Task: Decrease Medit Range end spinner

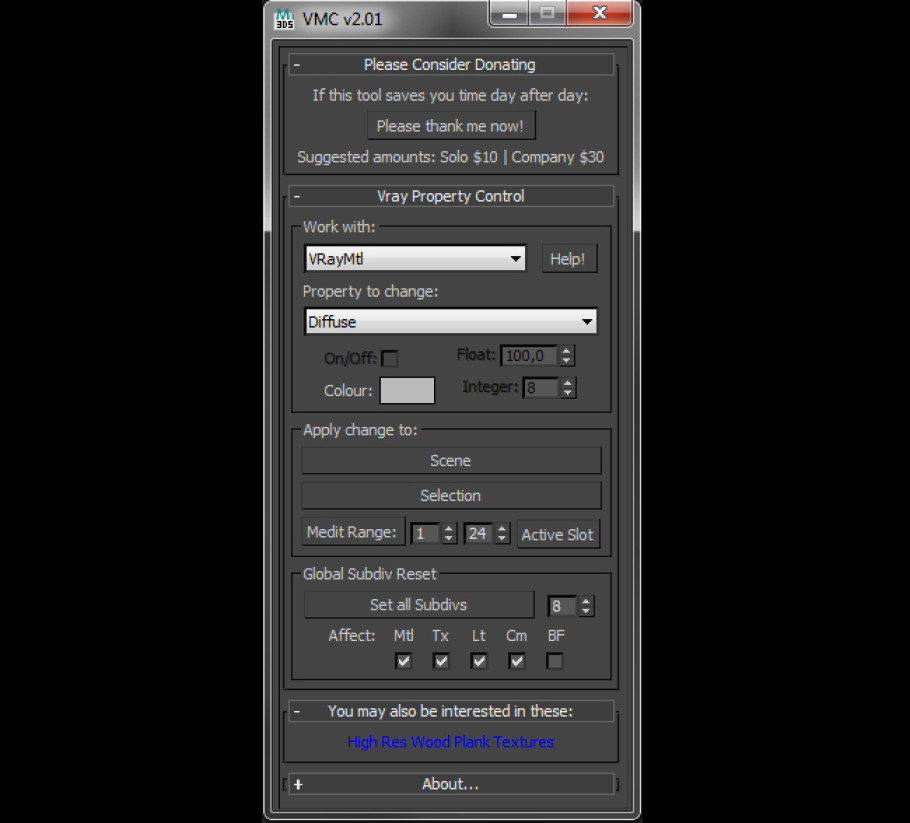Action: 502,539
